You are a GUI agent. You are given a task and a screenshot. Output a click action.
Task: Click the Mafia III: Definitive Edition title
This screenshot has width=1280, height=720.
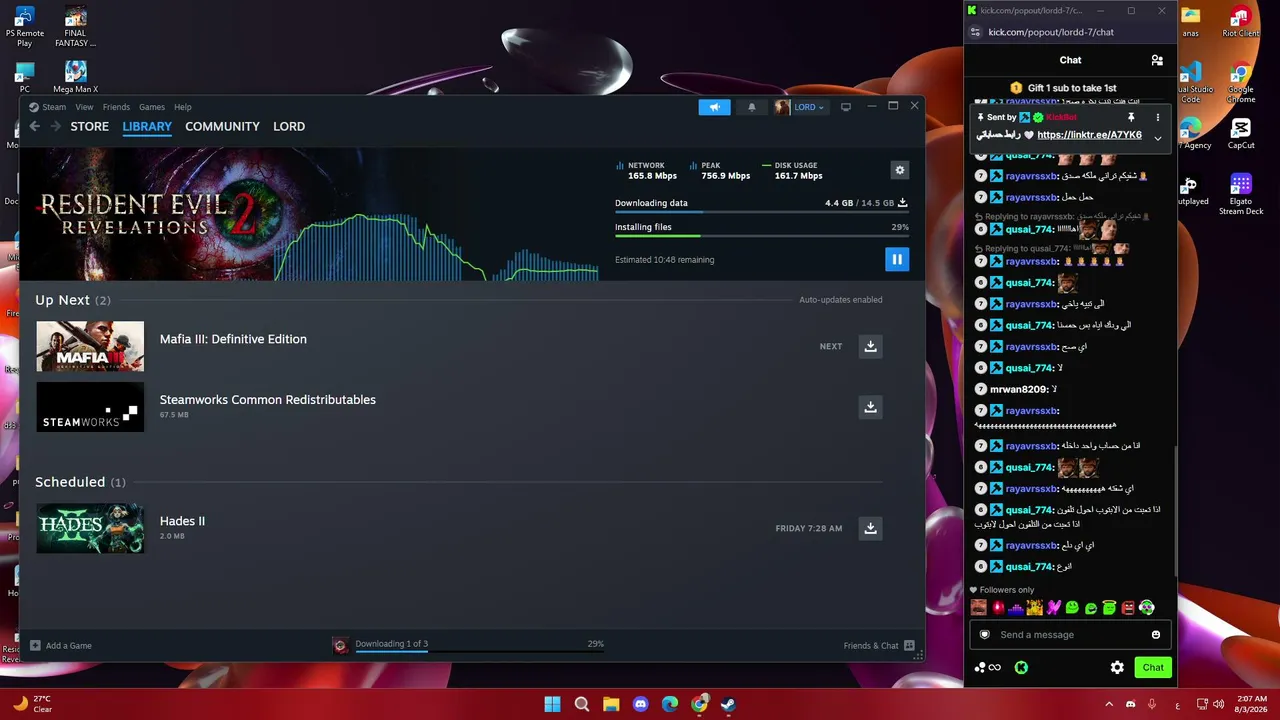233,339
